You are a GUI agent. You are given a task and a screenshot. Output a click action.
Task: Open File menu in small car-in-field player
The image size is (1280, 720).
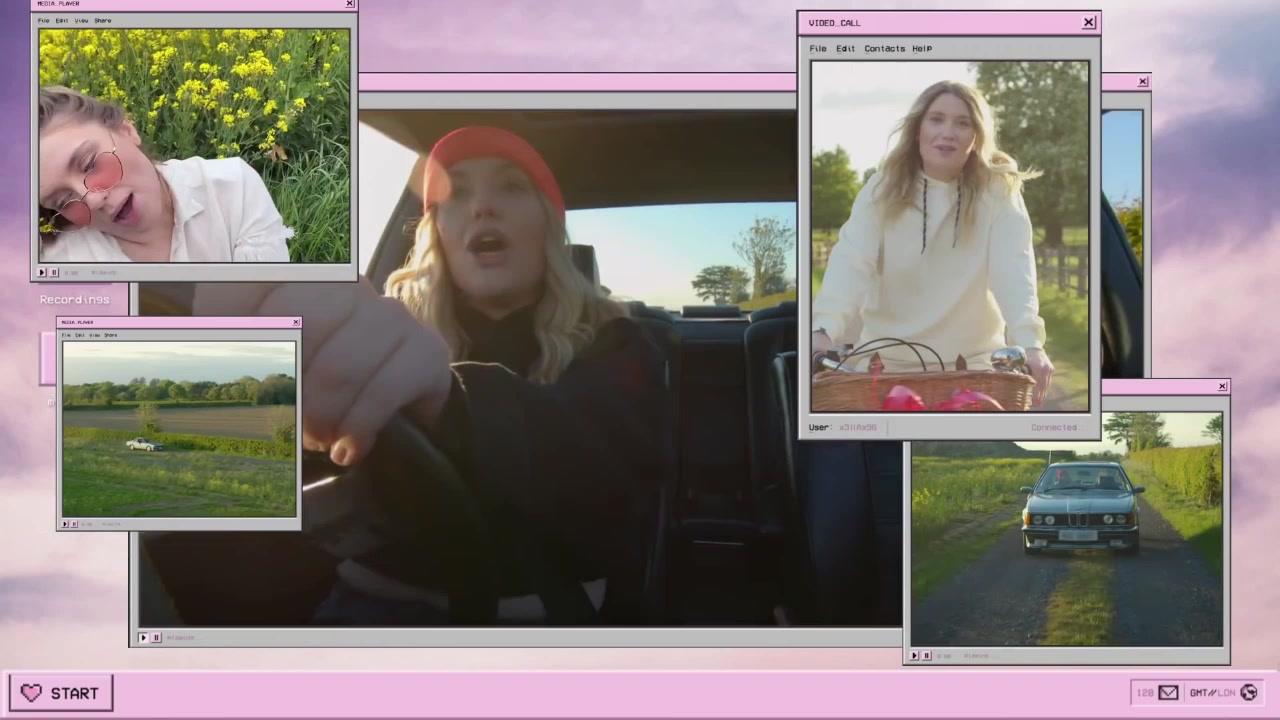(x=67, y=335)
